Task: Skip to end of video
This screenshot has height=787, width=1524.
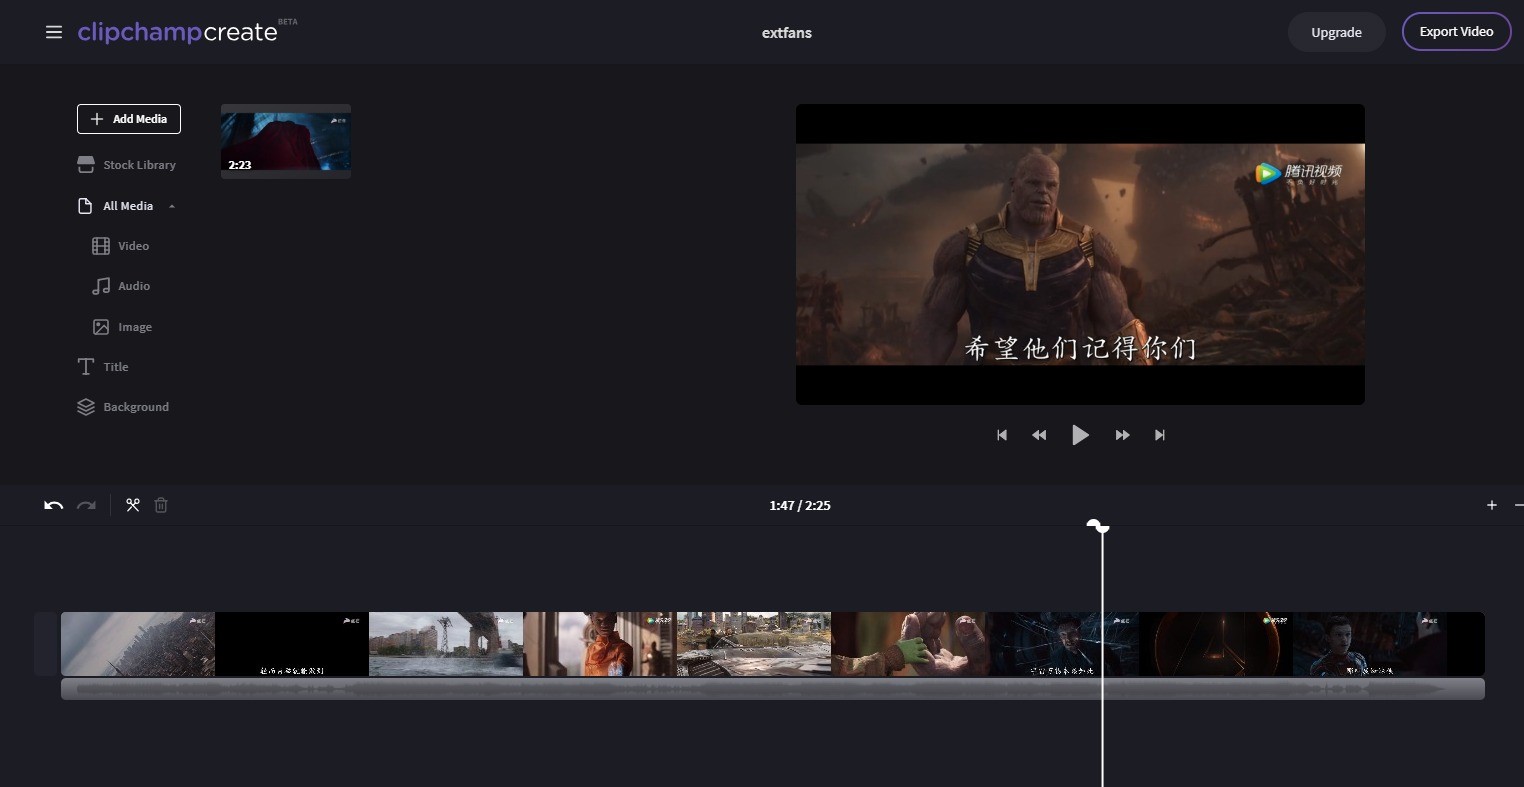Action: click(x=1159, y=435)
